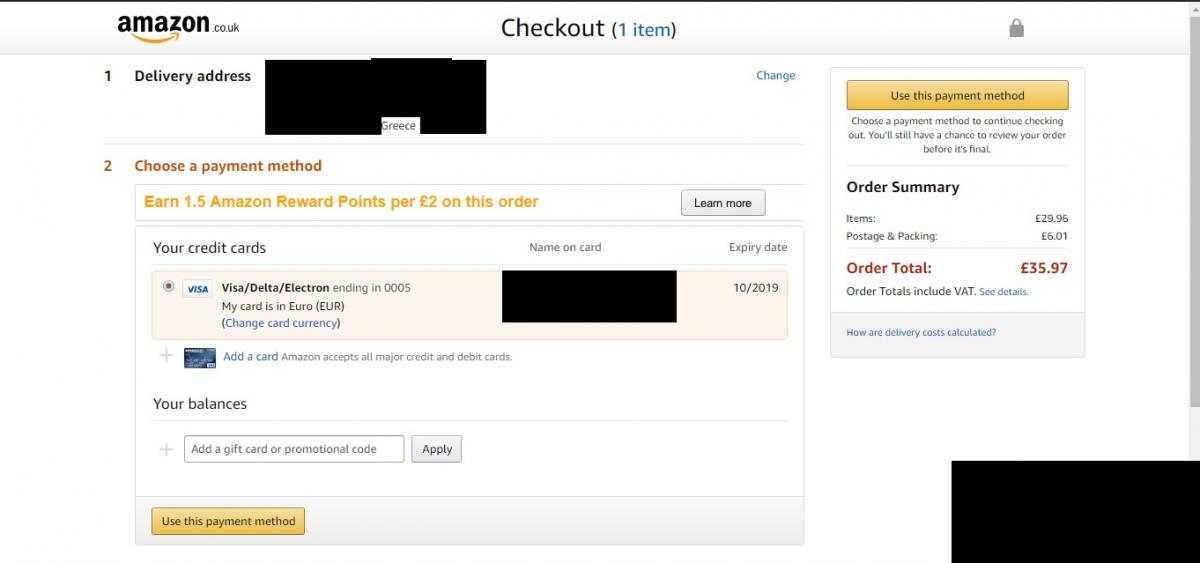Open the Change card currency link
This screenshot has width=1200, height=563.
coord(282,323)
